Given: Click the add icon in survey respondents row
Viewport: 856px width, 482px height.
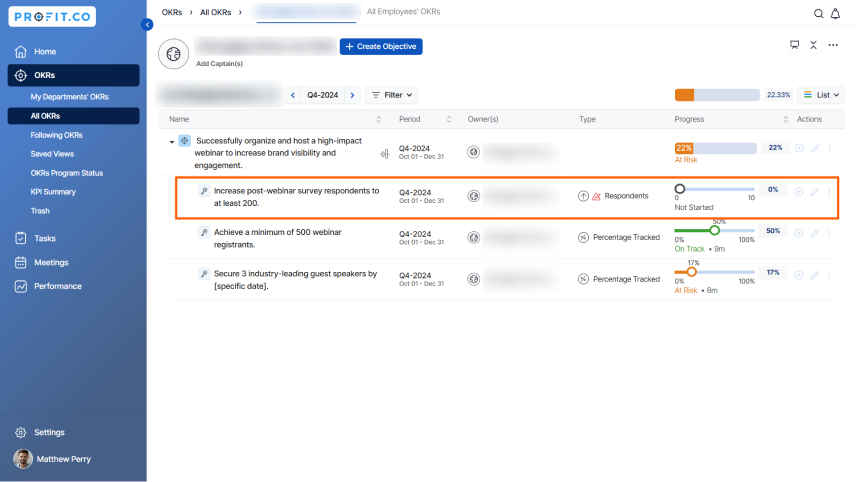Looking at the screenshot, I should pos(799,192).
